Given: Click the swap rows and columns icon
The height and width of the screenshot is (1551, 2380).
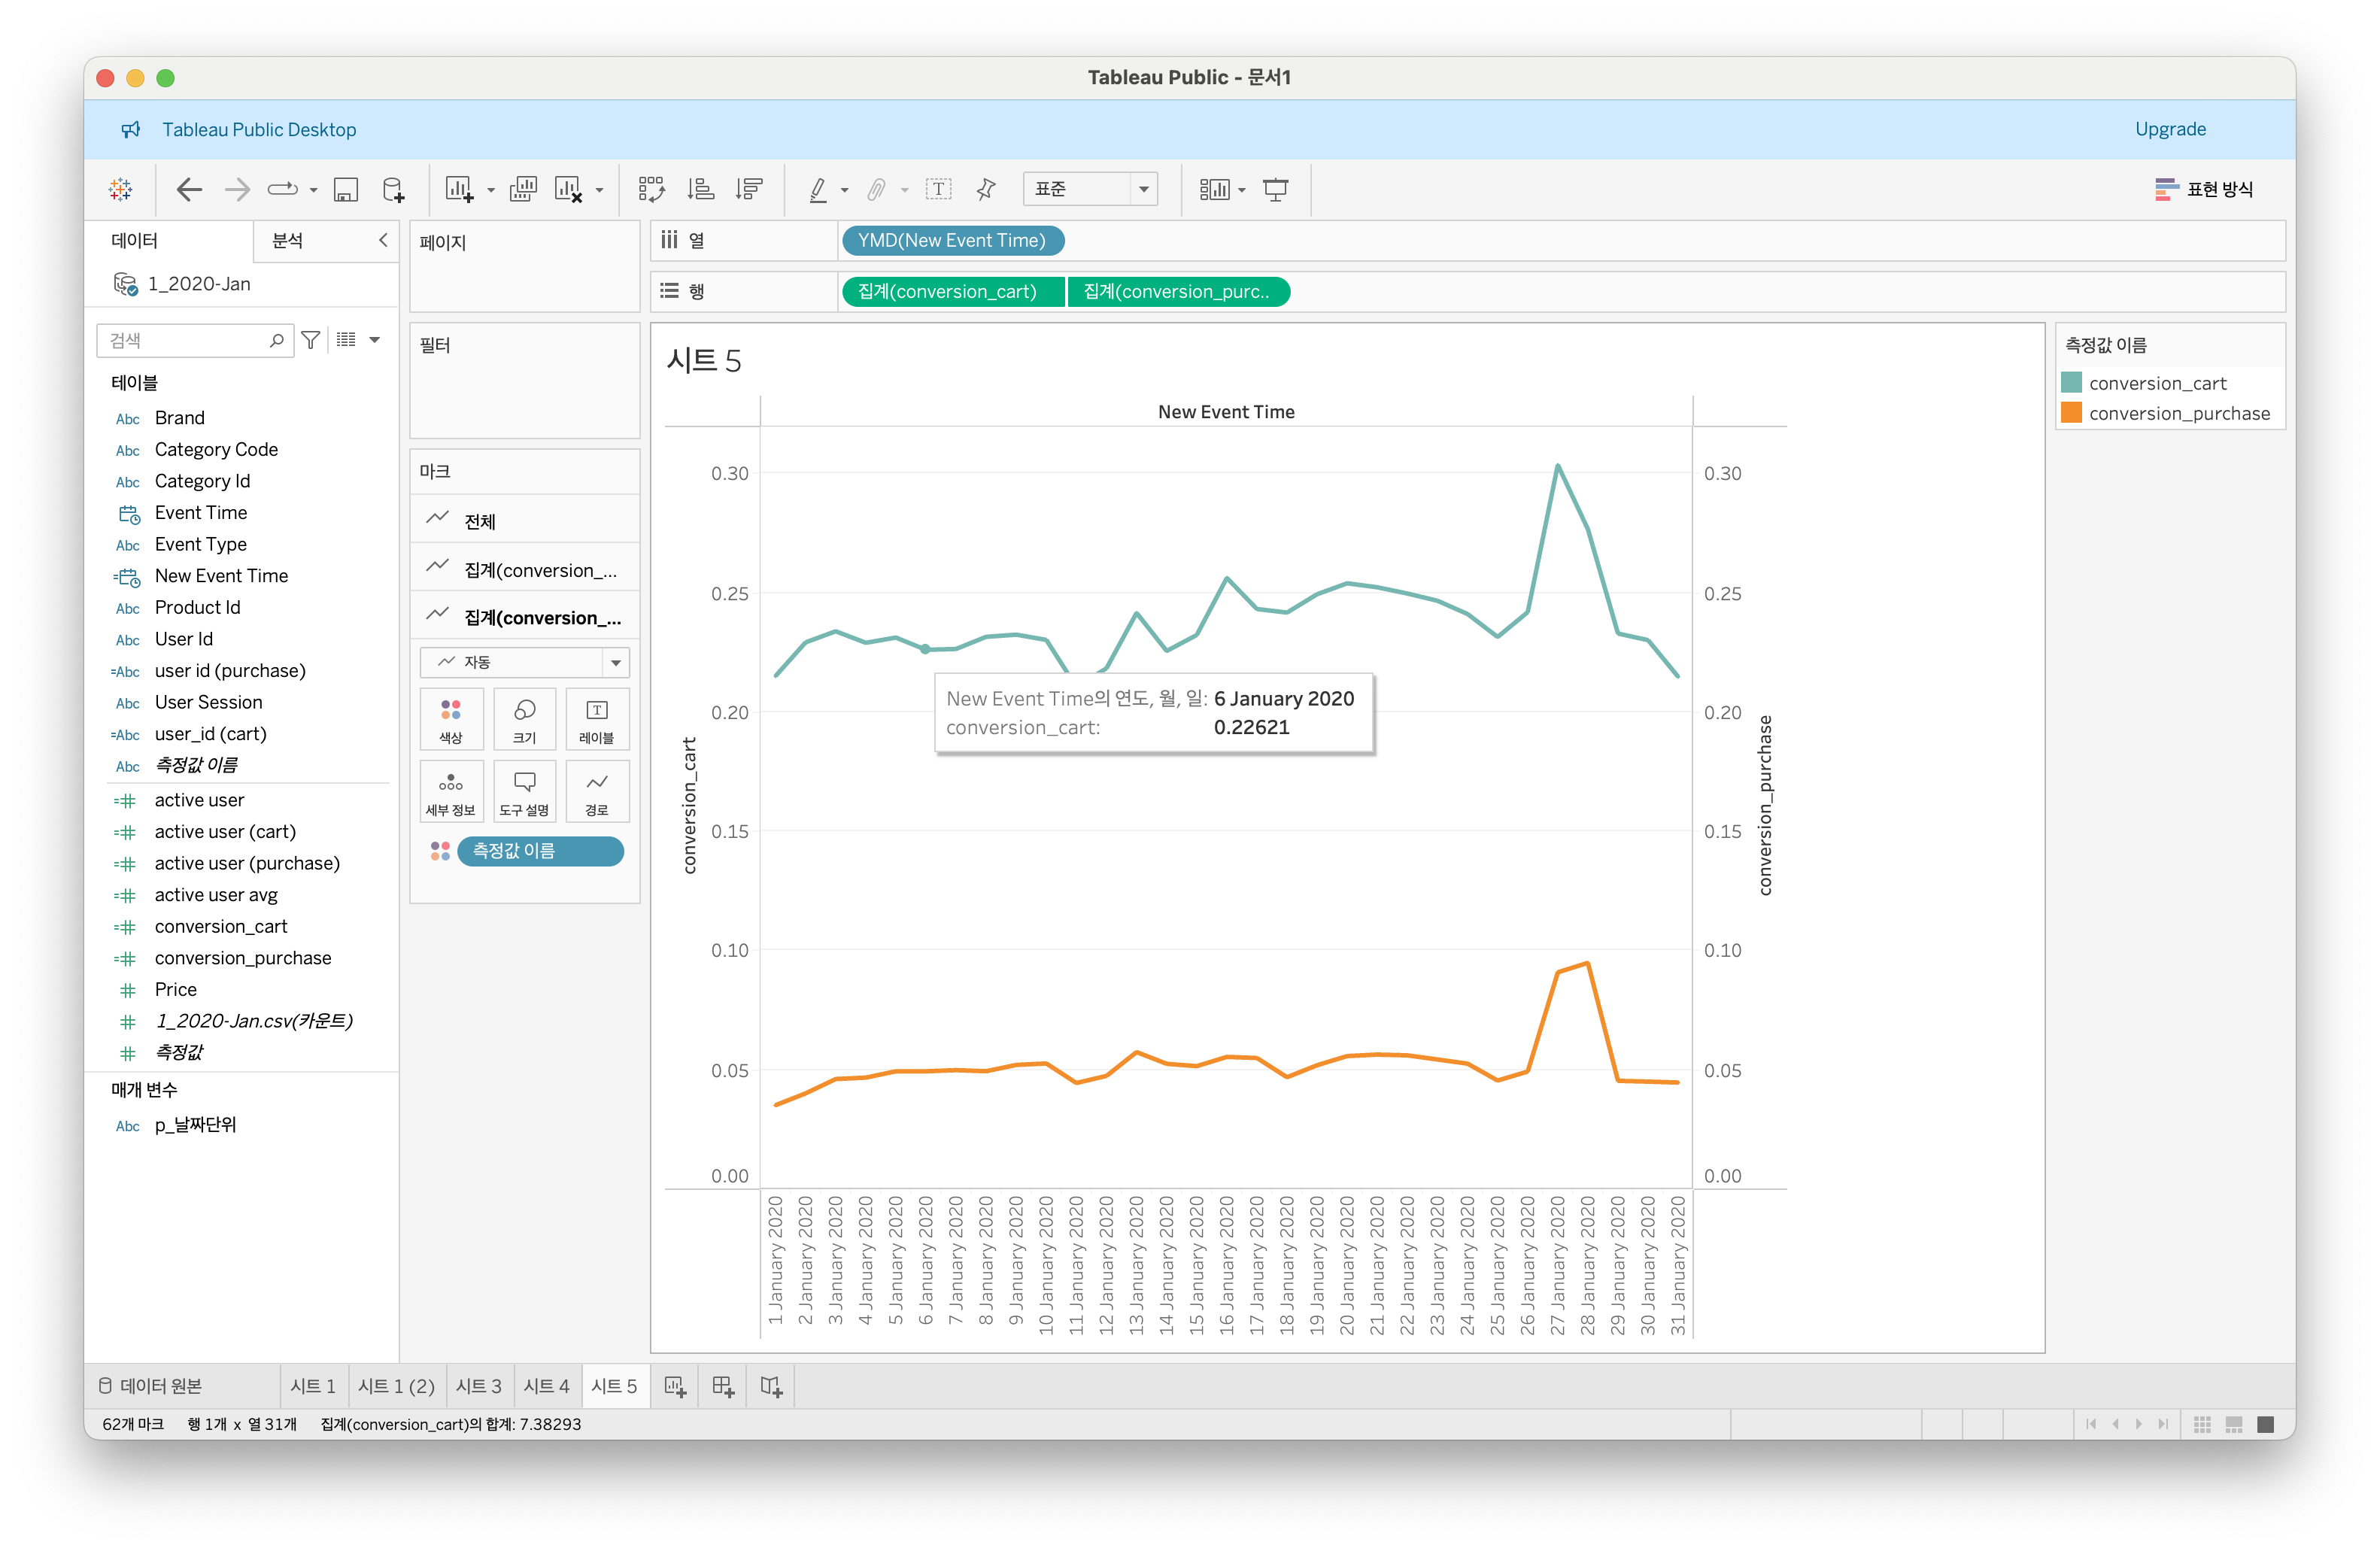Looking at the screenshot, I should pos(651,190).
